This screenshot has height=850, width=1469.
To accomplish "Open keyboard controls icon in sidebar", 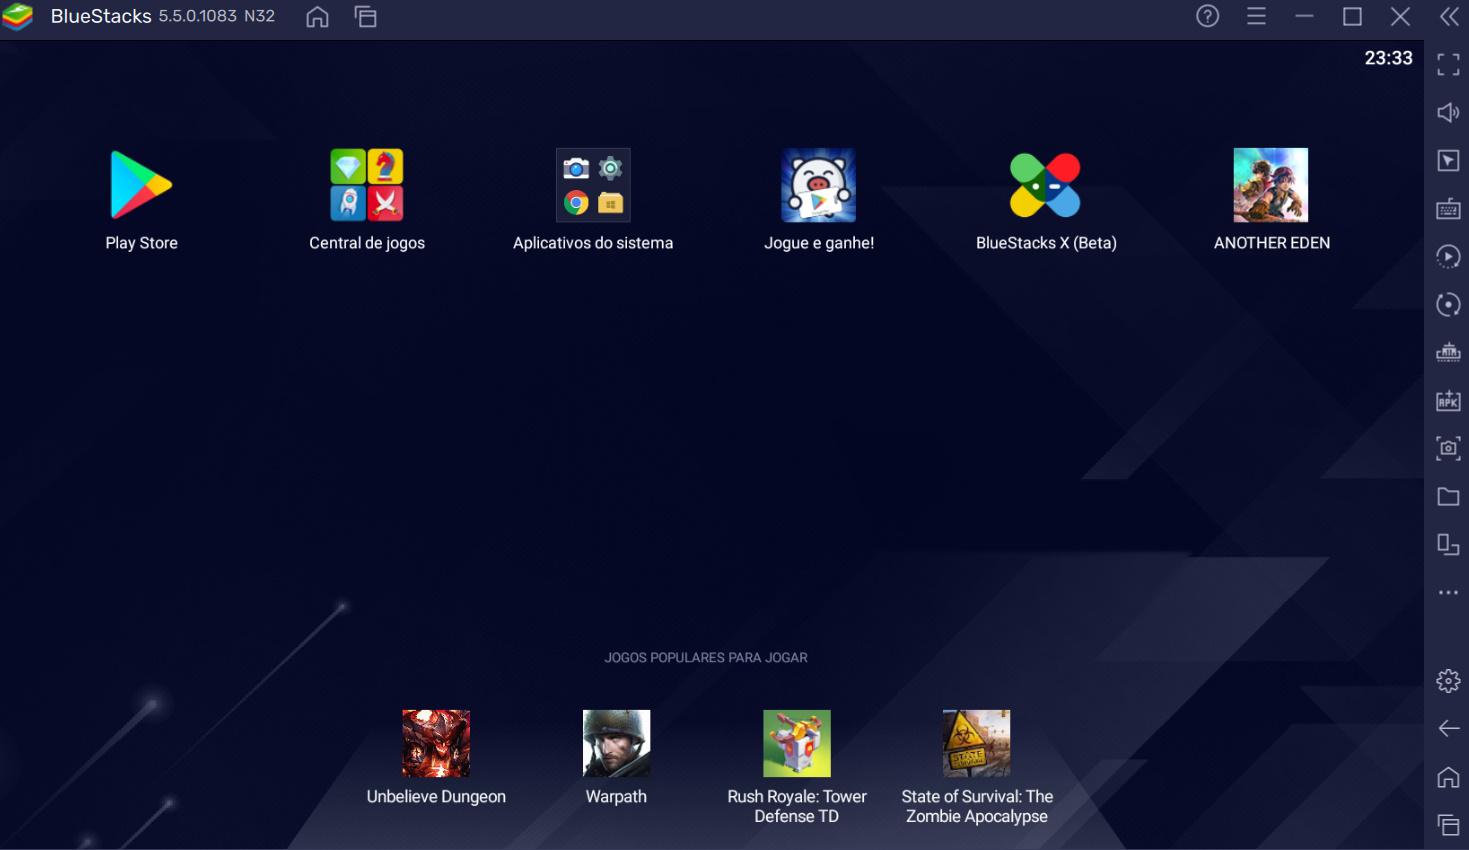I will (x=1448, y=209).
